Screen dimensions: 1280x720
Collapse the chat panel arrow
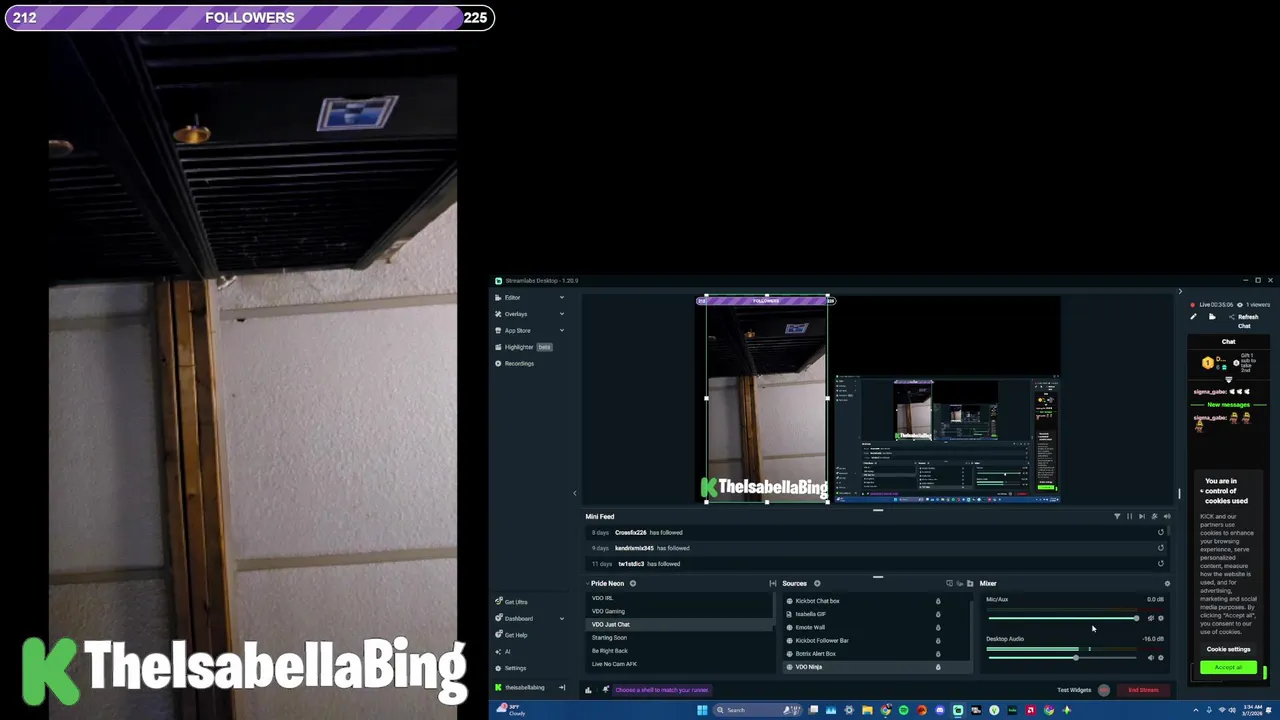click(x=1179, y=292)
